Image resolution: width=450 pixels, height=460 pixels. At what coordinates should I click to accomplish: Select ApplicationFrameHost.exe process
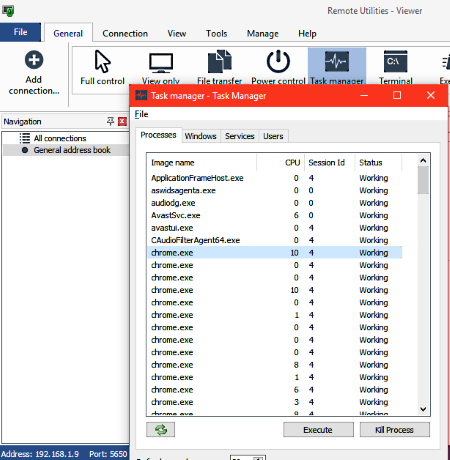[274, 178]
